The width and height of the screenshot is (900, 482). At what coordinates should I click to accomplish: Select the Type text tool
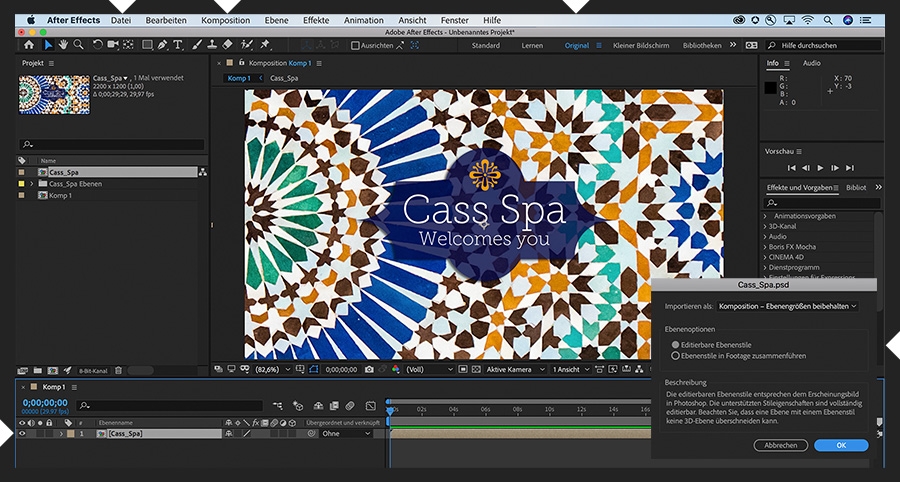178,45
